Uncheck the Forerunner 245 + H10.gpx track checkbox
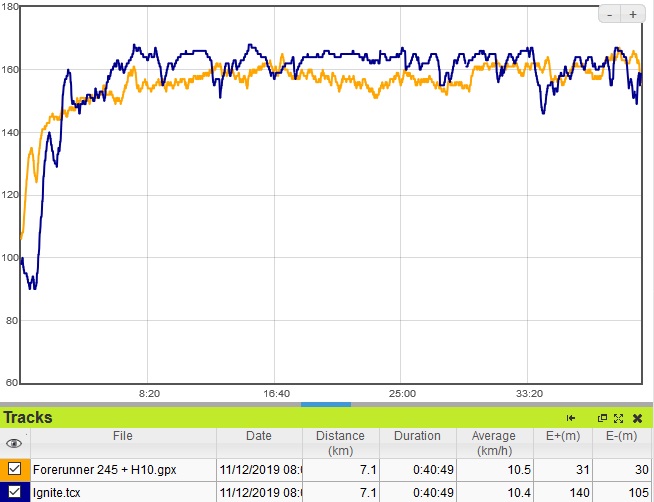 click(15, 468)
